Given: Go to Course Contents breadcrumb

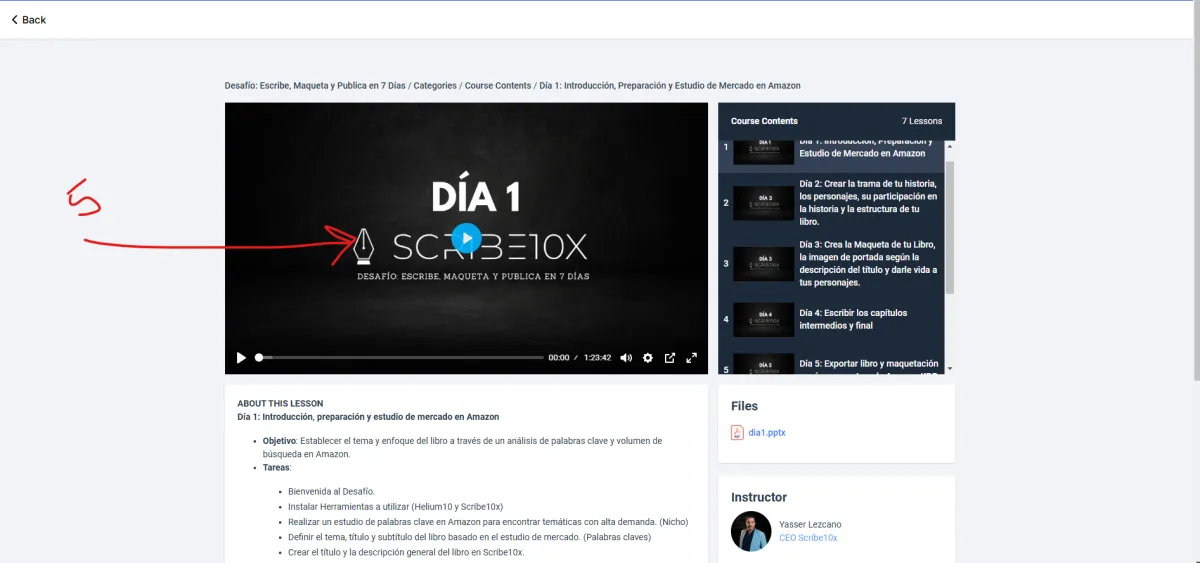Looking at the screenshot, I should pos(498,86).
